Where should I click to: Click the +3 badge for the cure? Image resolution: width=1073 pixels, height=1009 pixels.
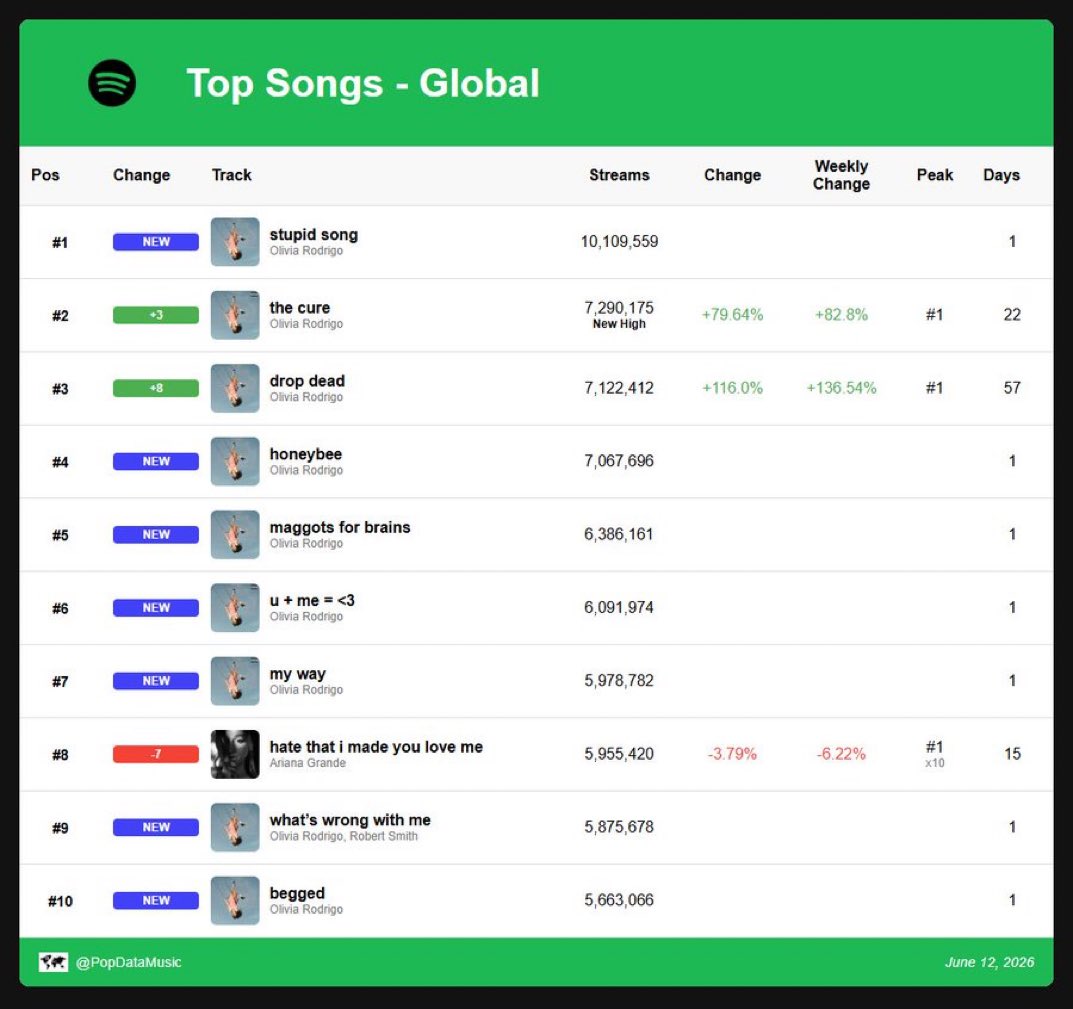pyautogui.click(x=156, y=315)
